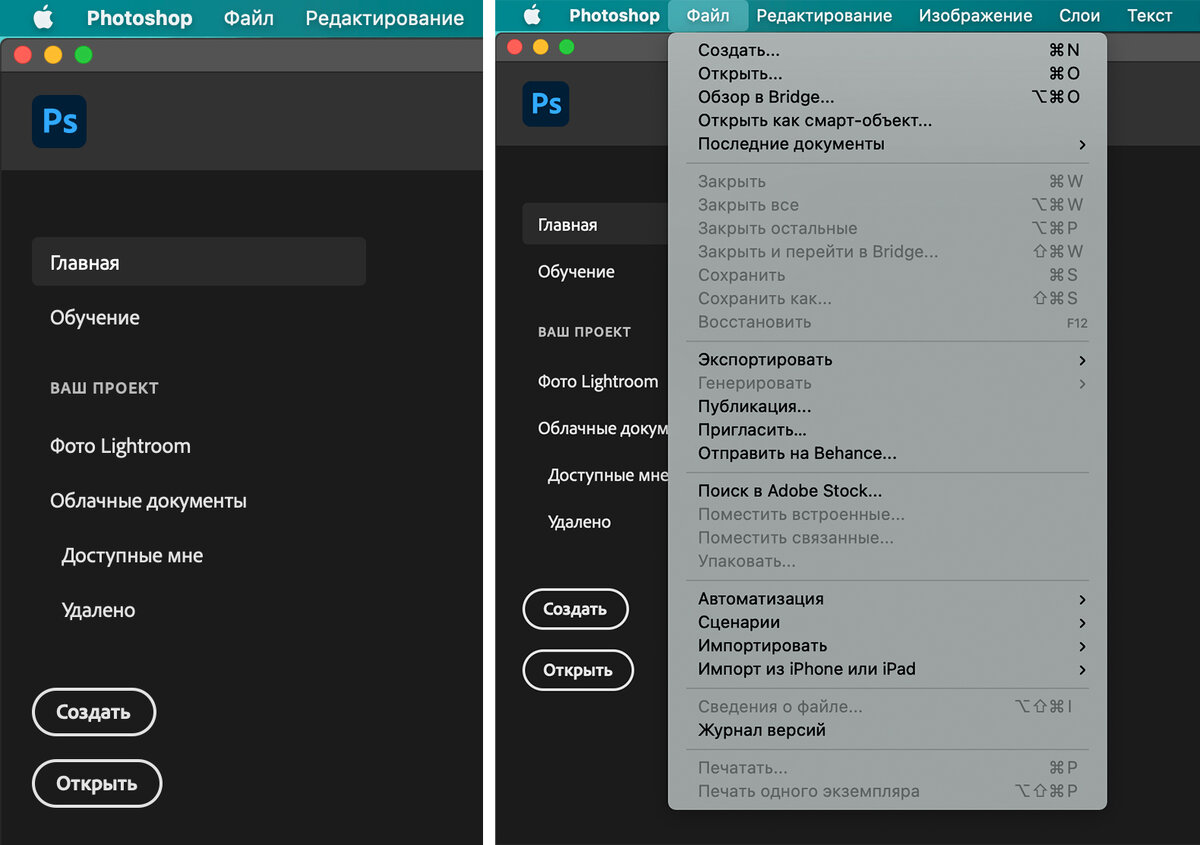
Task: Open Фото Lightroom beside the Файл dropdown
Action: [598, 381]
